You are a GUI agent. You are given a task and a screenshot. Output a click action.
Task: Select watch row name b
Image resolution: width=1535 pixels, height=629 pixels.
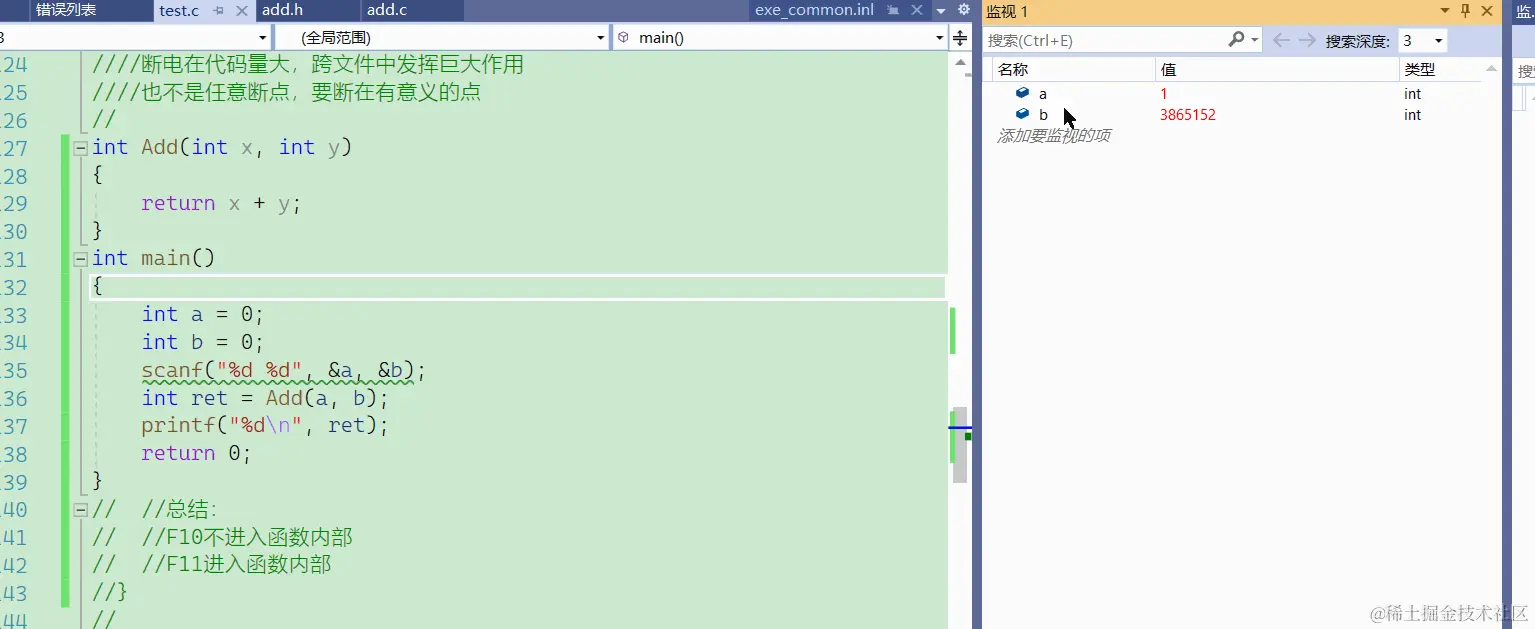(x=1043, y=114)
